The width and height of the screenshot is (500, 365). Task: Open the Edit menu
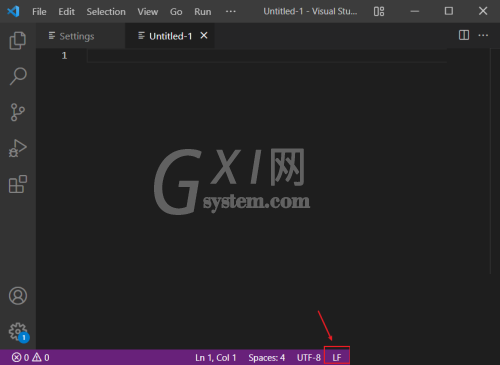click(x=66, y=12)
